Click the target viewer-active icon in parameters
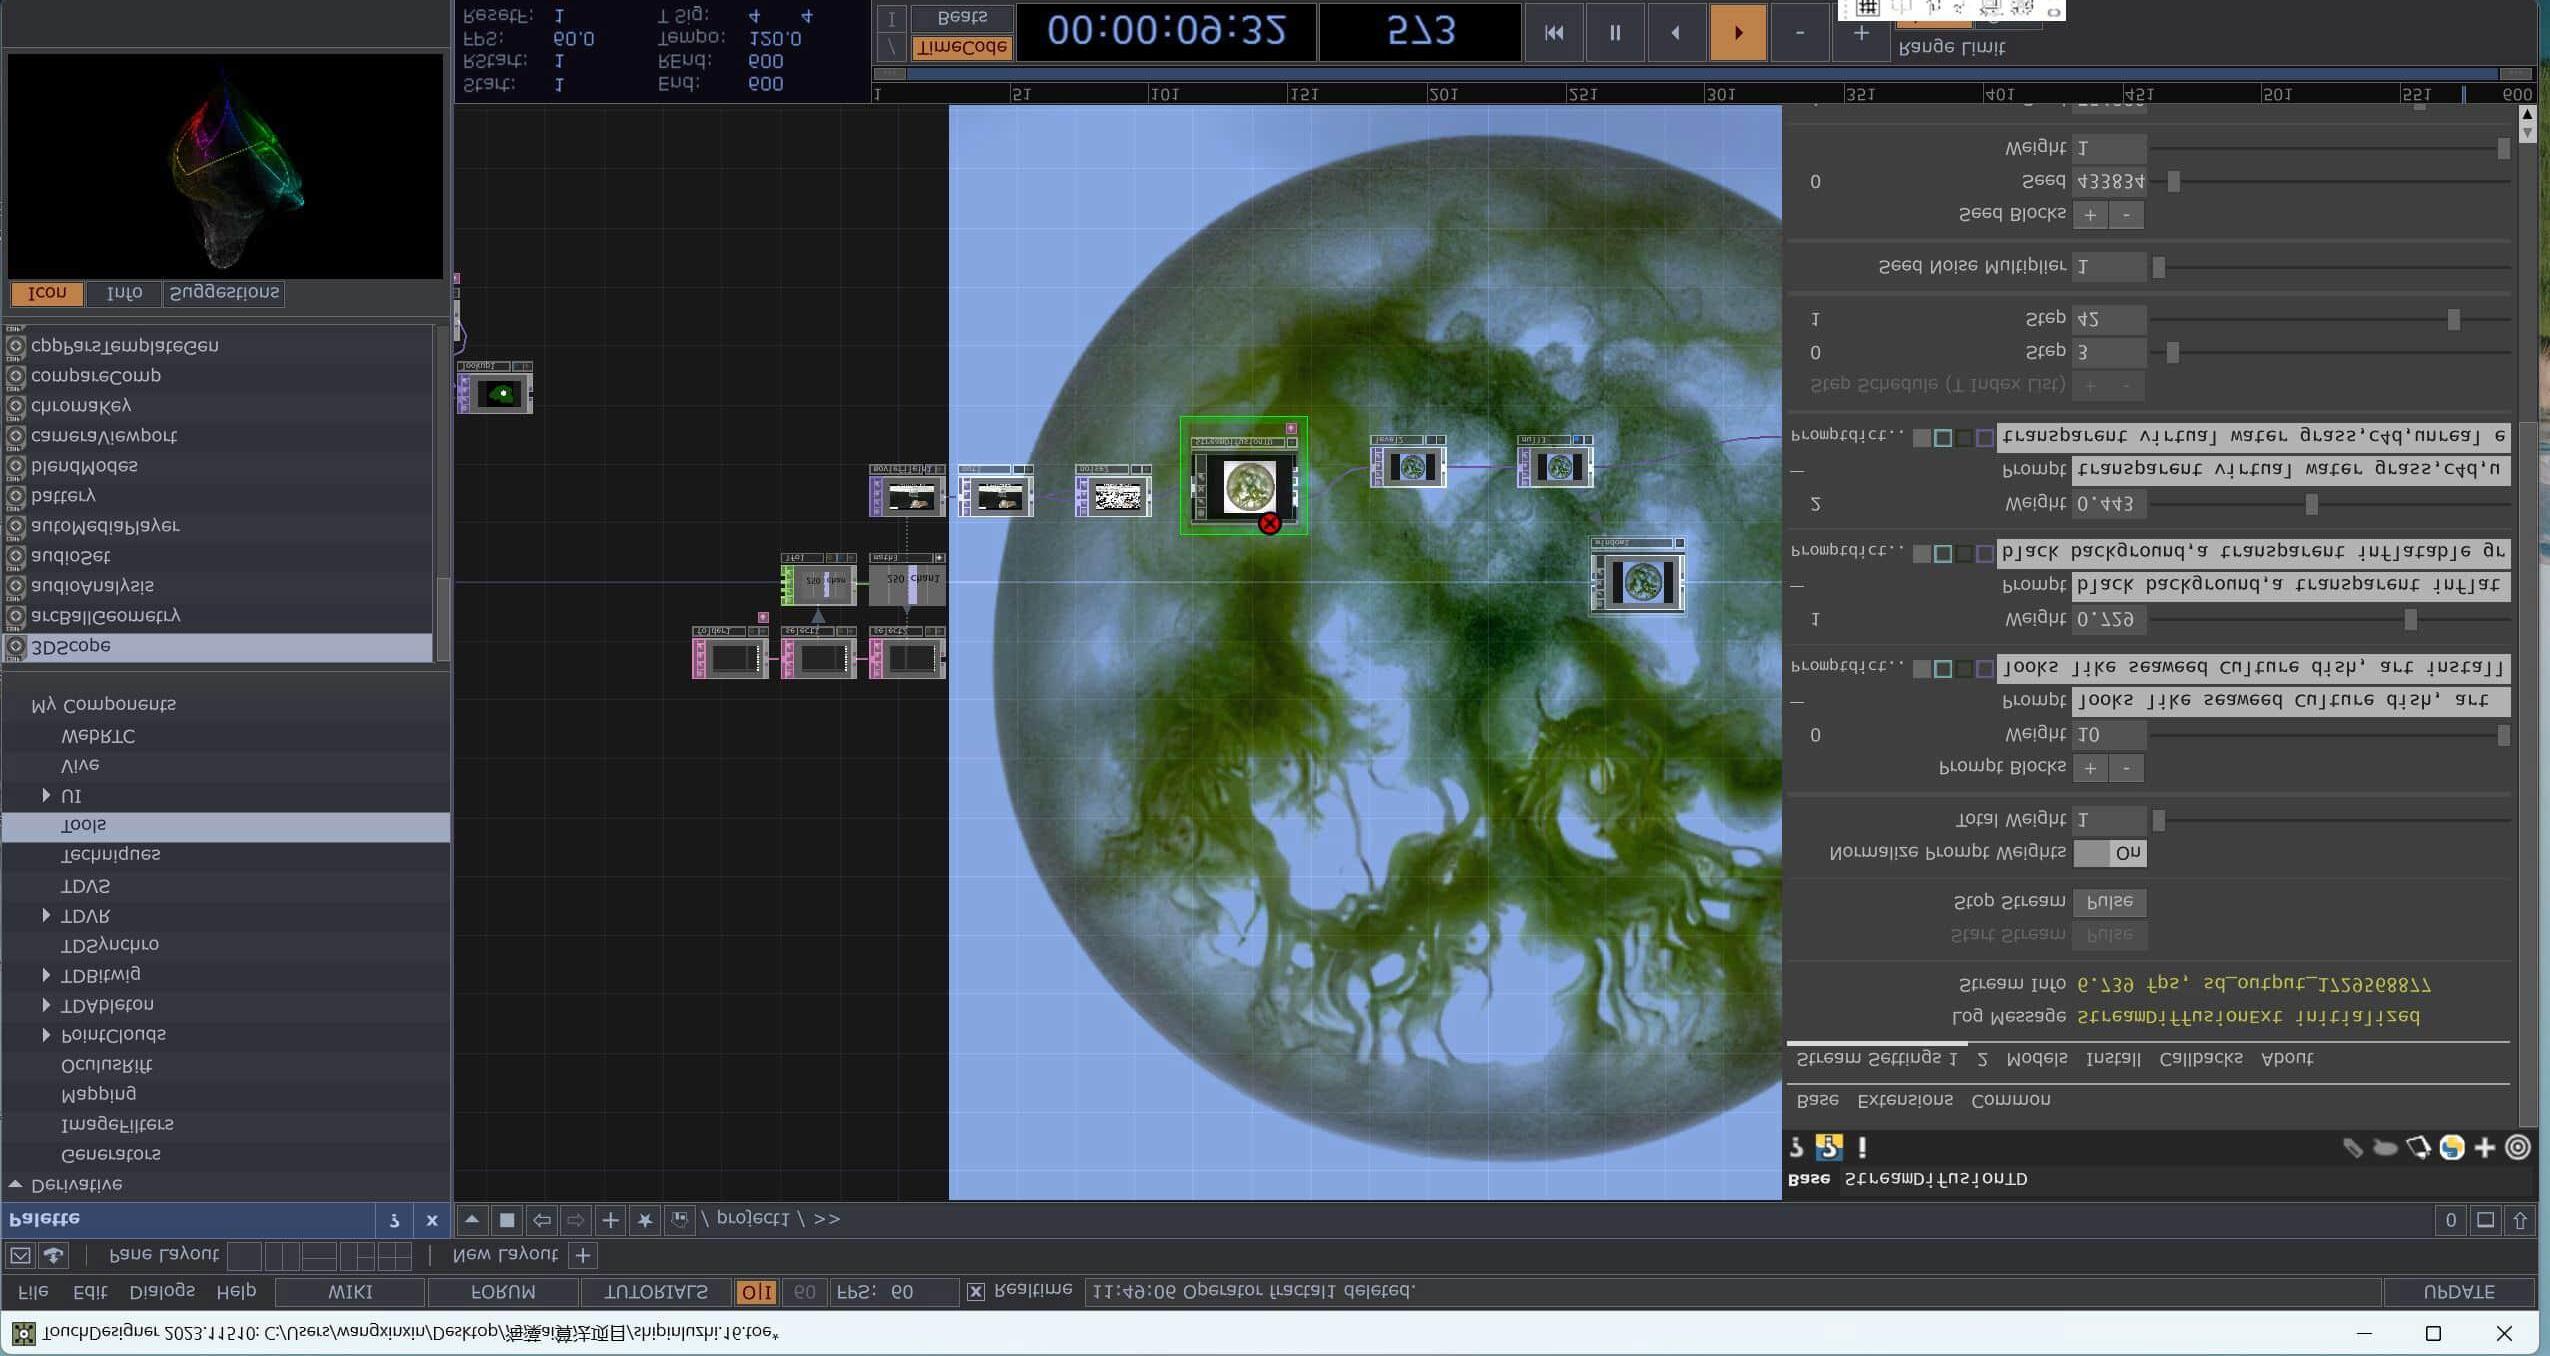The width and height of the screenshot is (2550, 1356). (2517, 1147)
